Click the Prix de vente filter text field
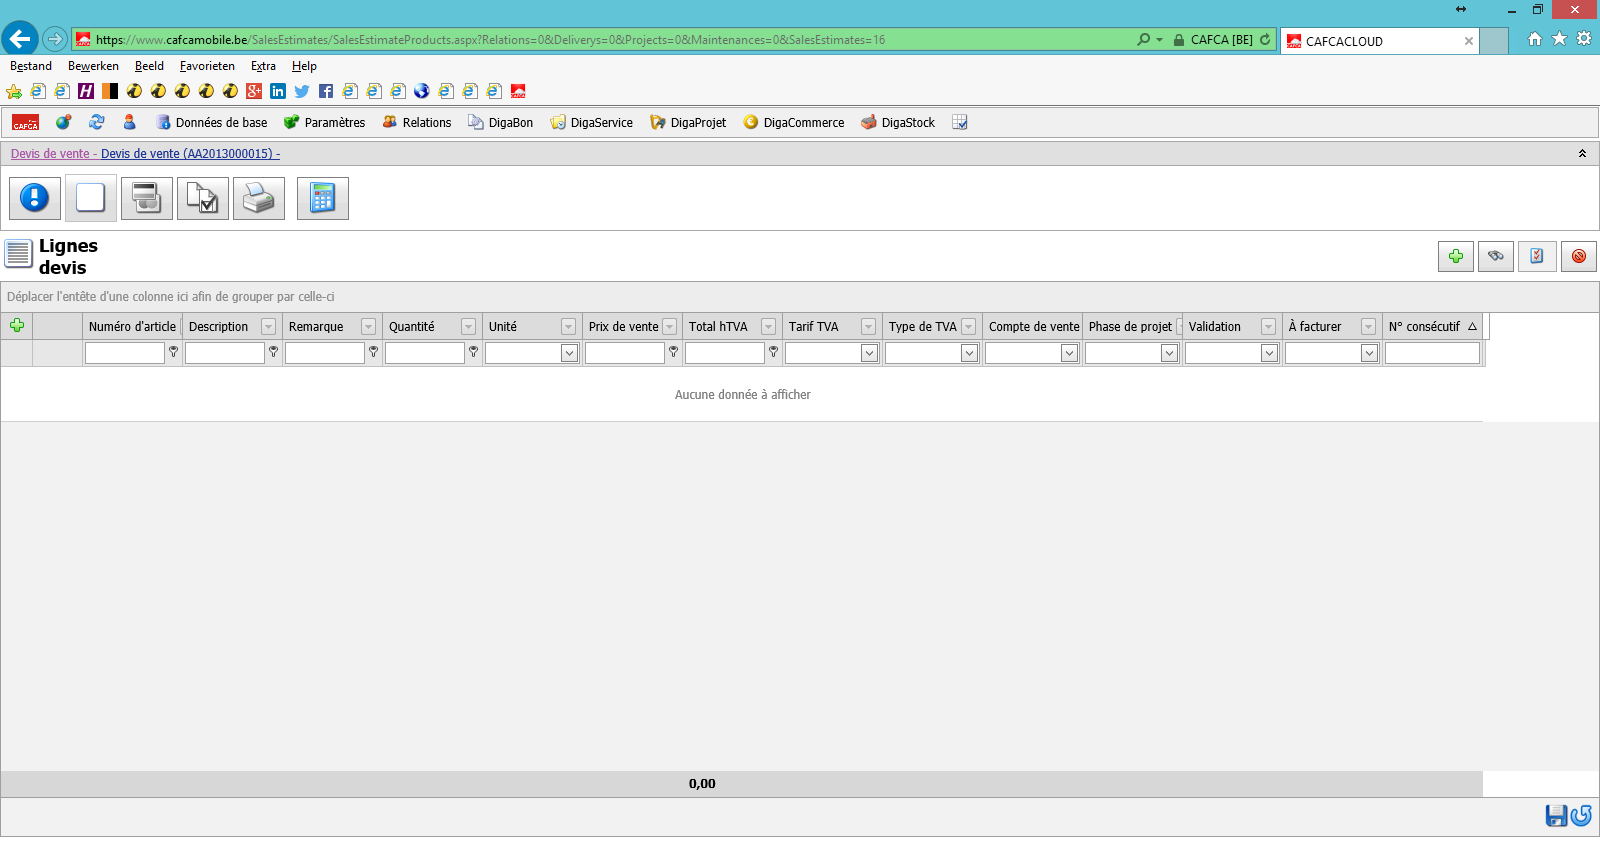Image resolution: width=1600 pixels, height=860 pixels. coord(625,353)
